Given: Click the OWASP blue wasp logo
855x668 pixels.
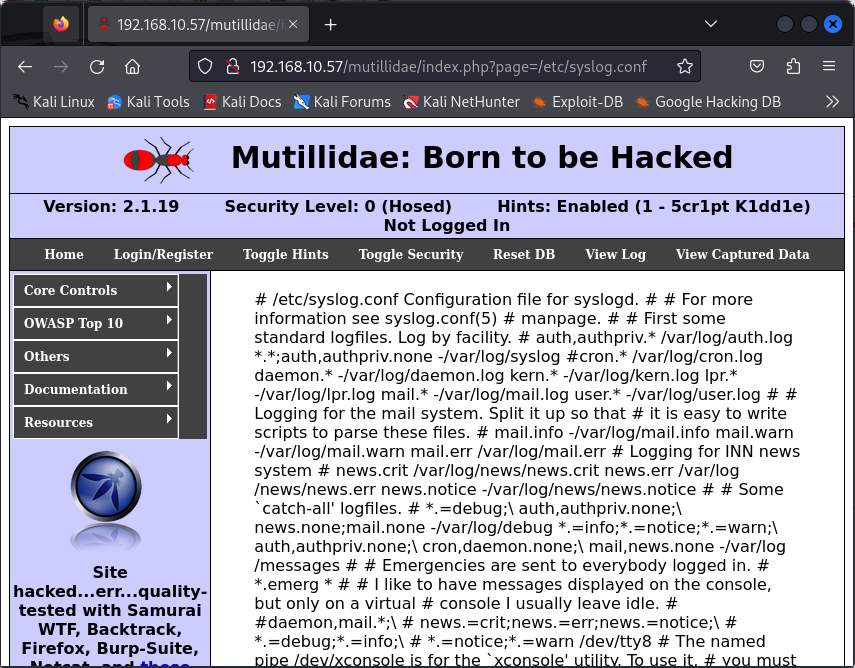Looking at the screenshot, I should click(x=106, y=485).
